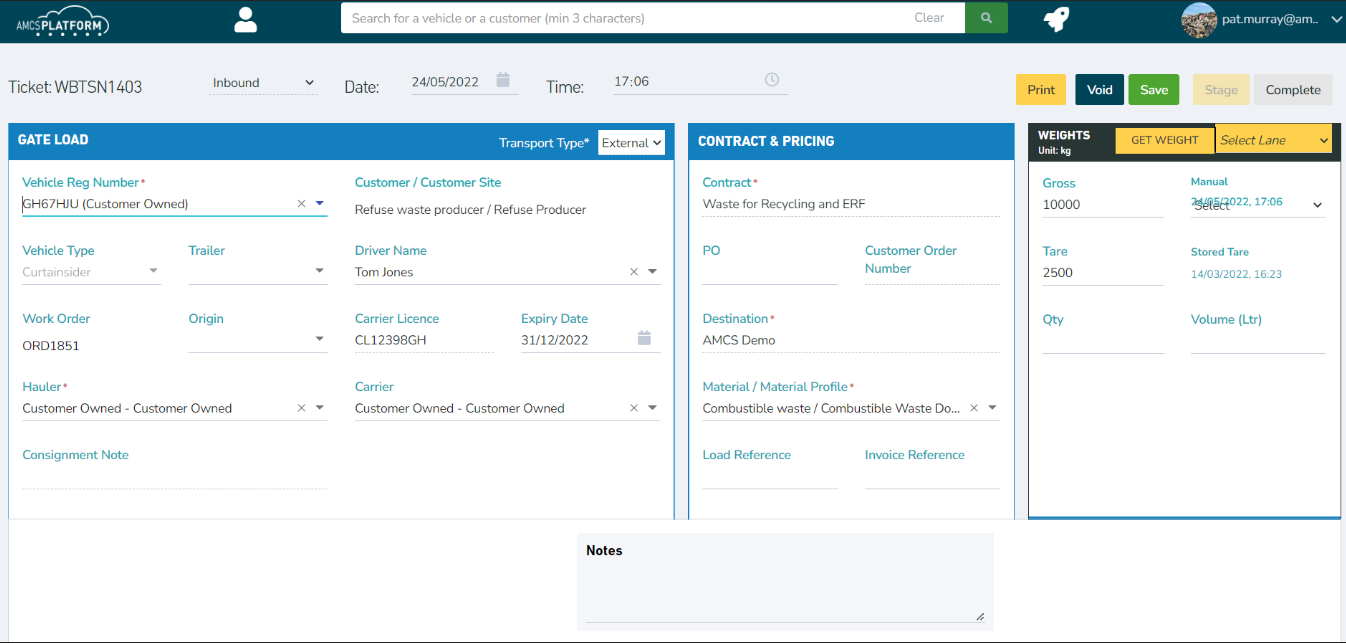Open the Inbound direction dropdown
Screen dimensions: 1346x643
pyautogui.click(x=263, y=83)
